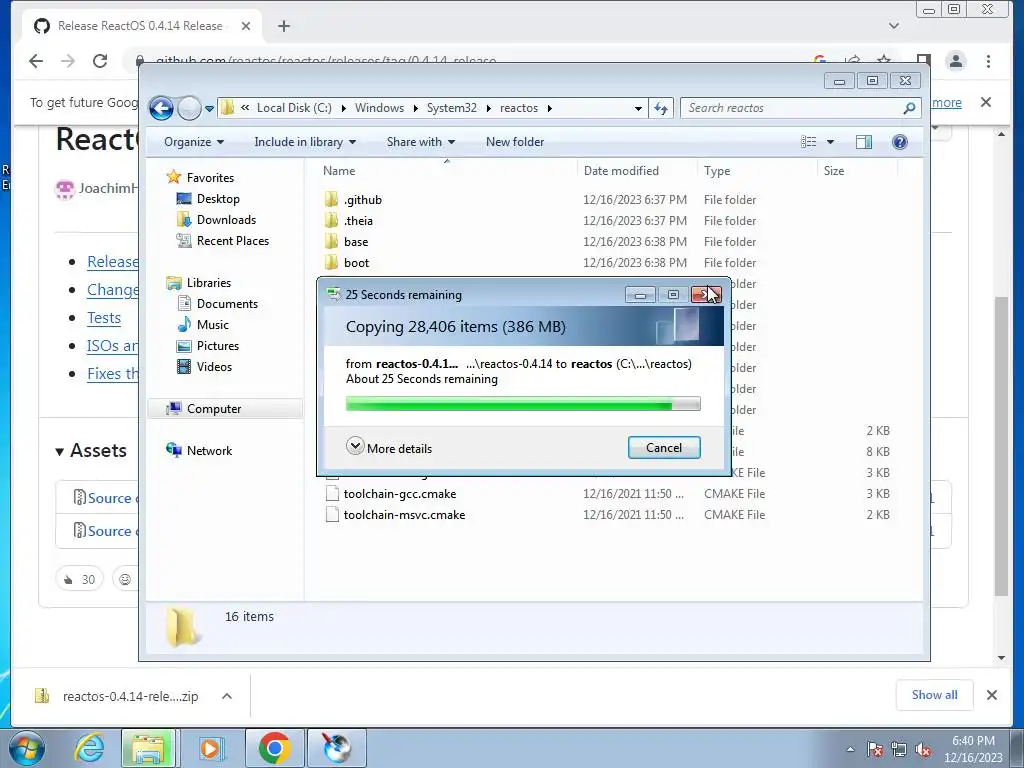Click the Explorer forward navigation arrow
1024x768 pixels.
pyautogui.click(x=189, y=108)
